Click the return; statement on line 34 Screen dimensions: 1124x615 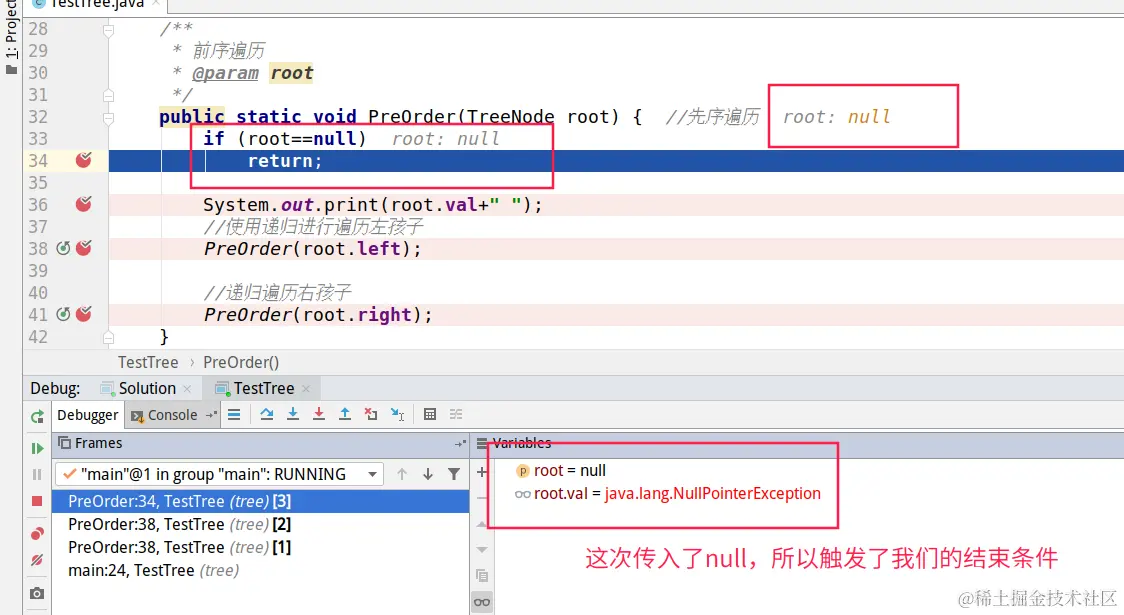(285, 161)
